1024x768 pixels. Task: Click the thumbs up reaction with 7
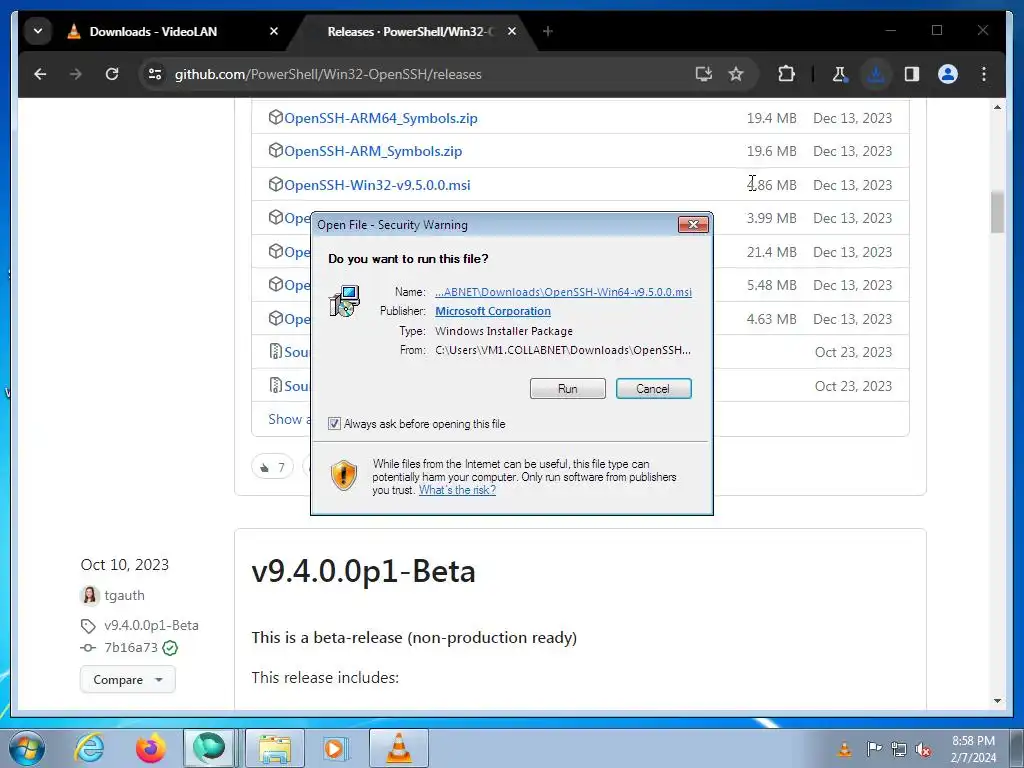272,467
